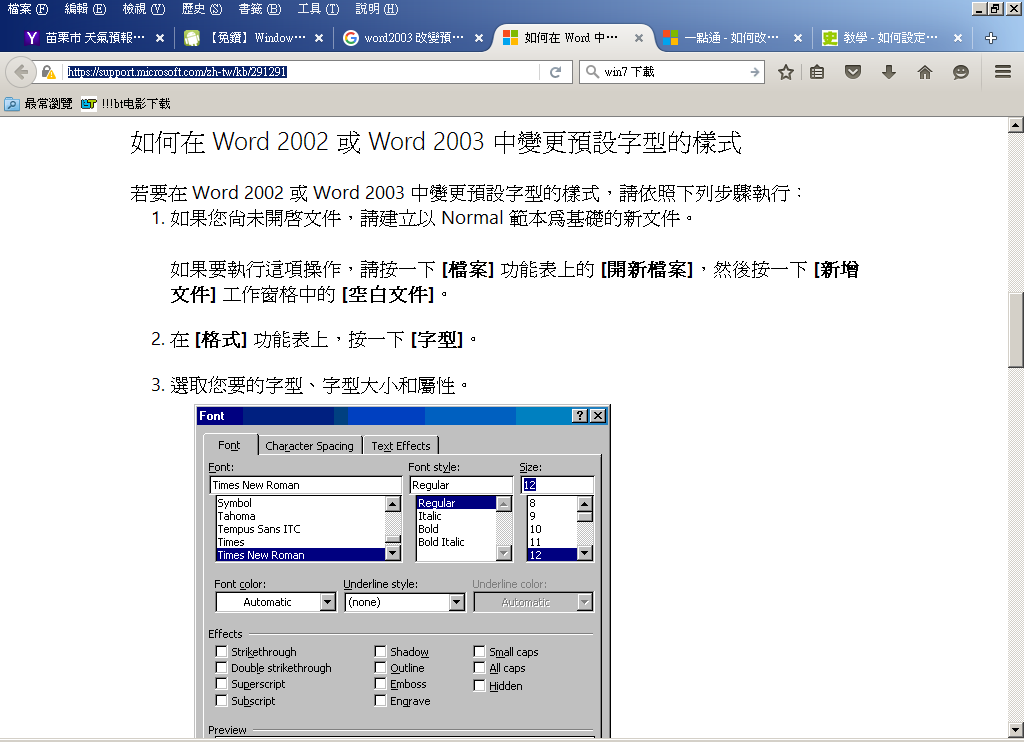Click the search box containing win7 下載
Image resolution: width=1024 pixels, height=742 pixels.
coord(673,72)
